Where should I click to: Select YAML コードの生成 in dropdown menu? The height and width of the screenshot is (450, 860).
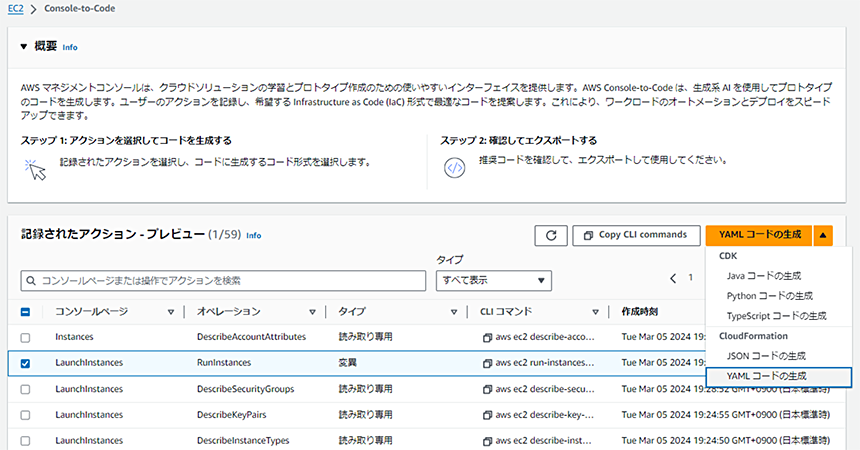778,376
